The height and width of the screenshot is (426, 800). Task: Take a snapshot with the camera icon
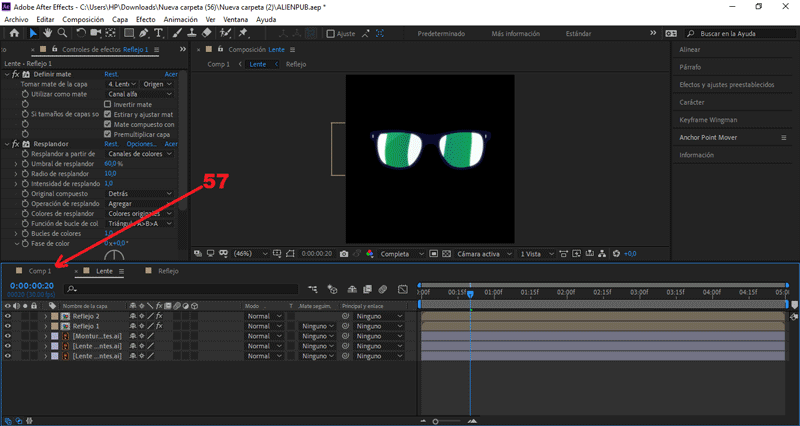343,254
